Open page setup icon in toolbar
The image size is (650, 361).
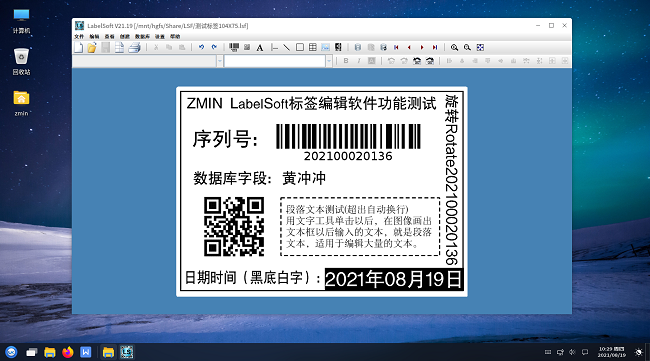[119, 48]
